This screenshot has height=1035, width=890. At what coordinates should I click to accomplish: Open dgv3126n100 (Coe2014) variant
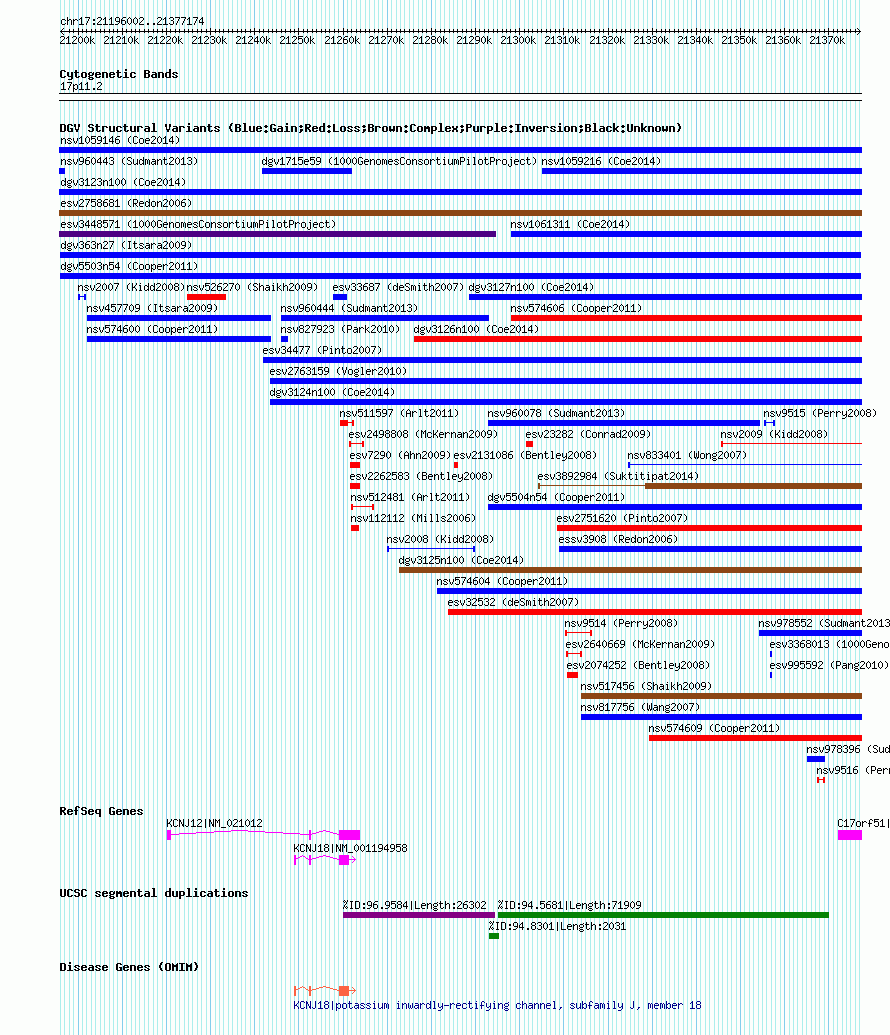[x=476, y=330]
